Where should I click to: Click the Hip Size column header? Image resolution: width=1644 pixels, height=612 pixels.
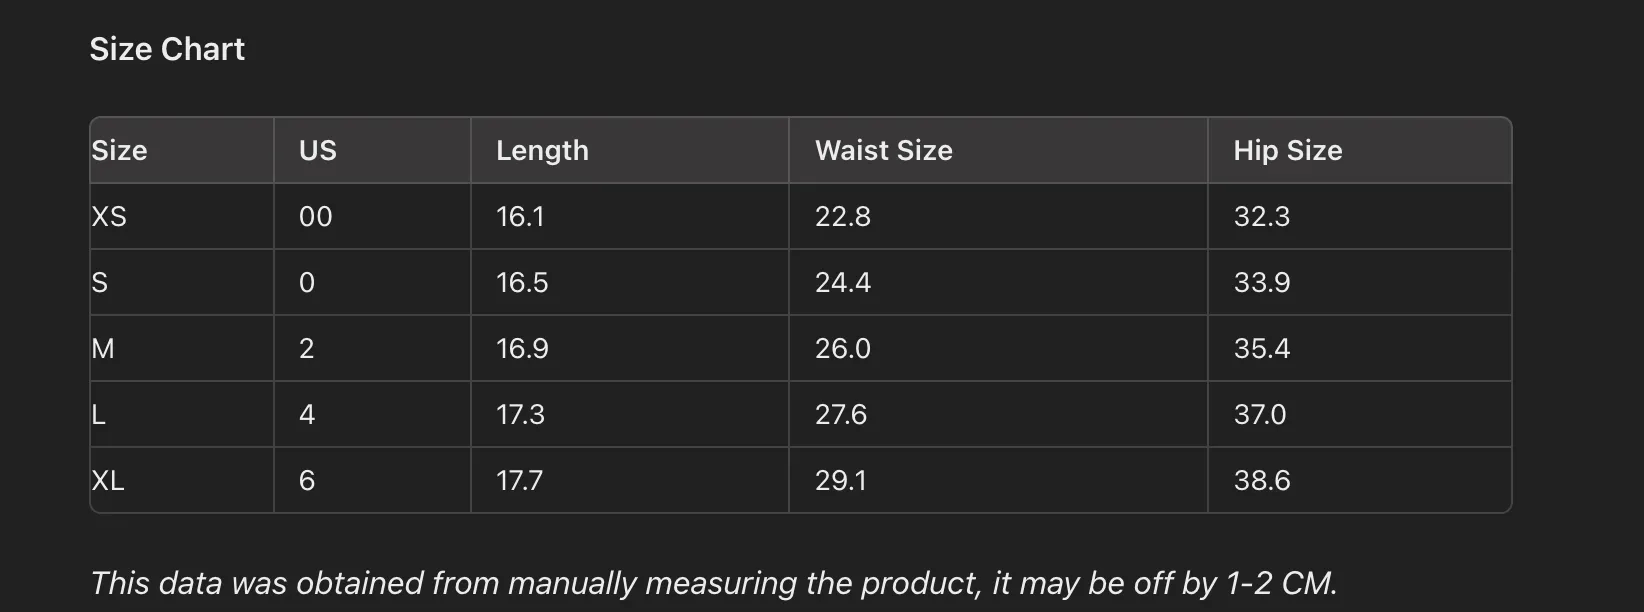point(1360,150)
